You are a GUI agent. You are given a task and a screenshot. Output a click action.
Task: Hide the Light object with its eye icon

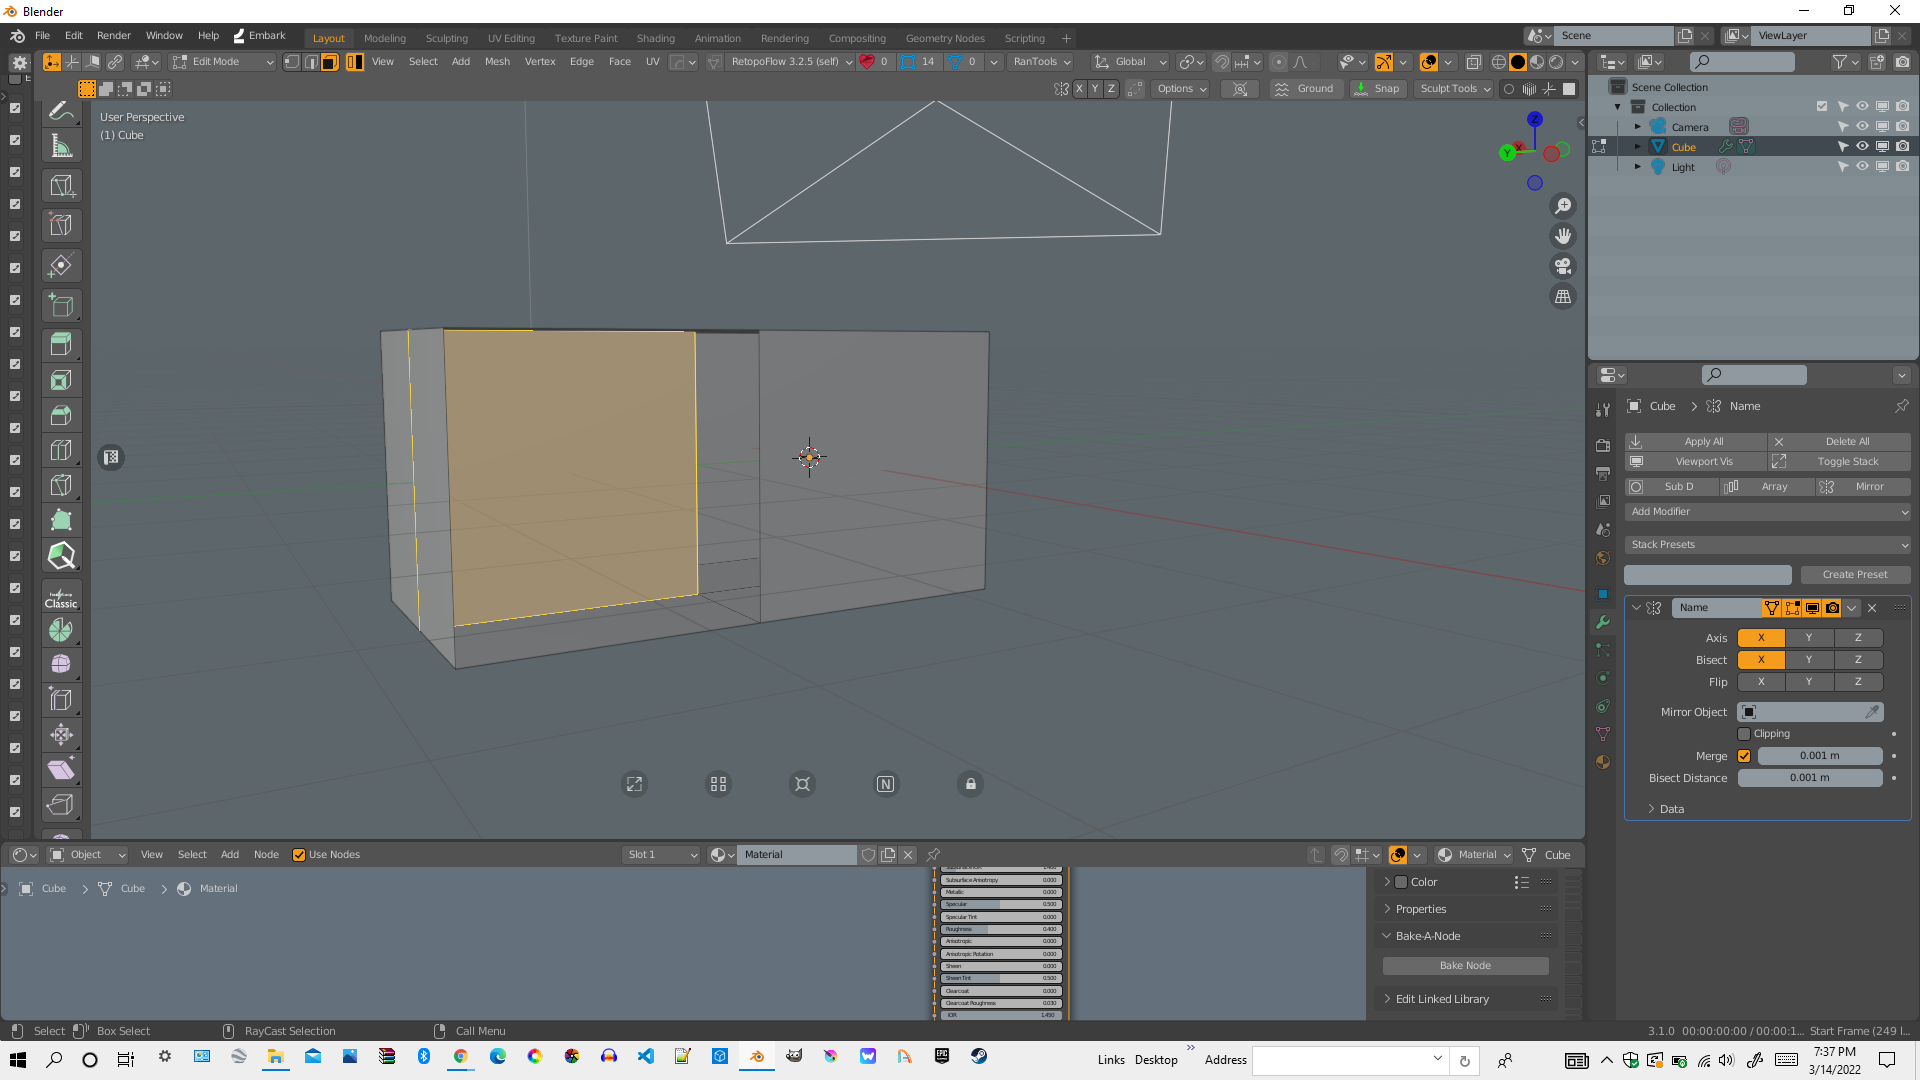click(1862, 167)
